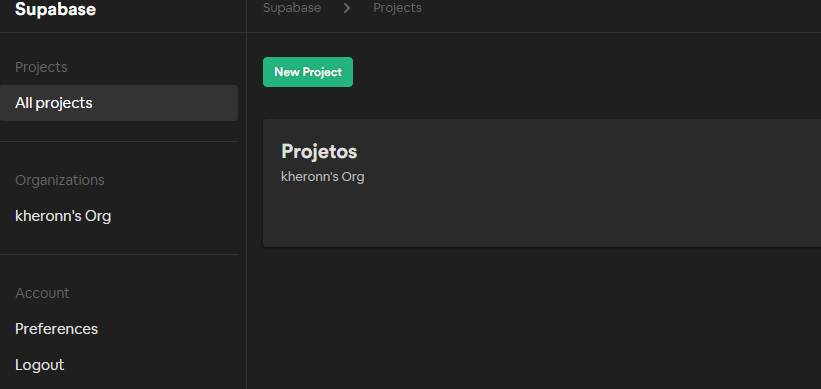Create a project with New Project button
This screenshot has width=821, height=389.
point(308,72)
